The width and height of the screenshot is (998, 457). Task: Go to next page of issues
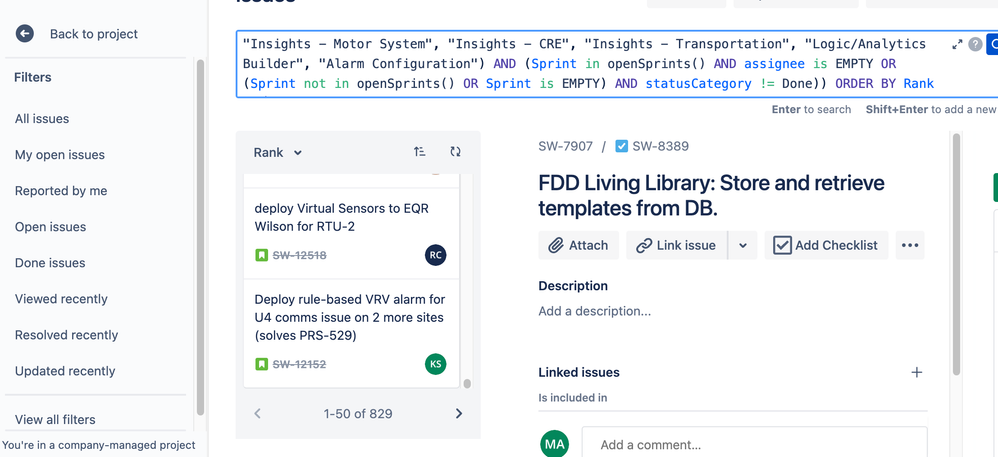coord(459,414)
